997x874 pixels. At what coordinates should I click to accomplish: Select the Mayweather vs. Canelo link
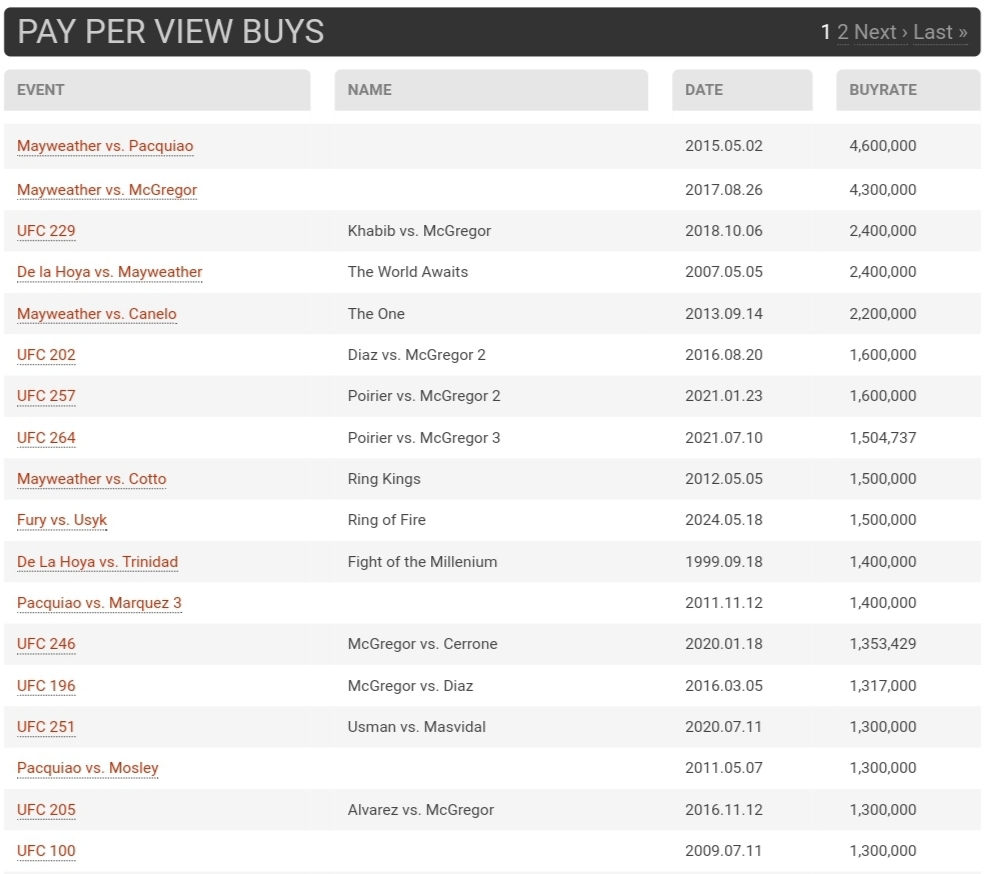[96, 314]
